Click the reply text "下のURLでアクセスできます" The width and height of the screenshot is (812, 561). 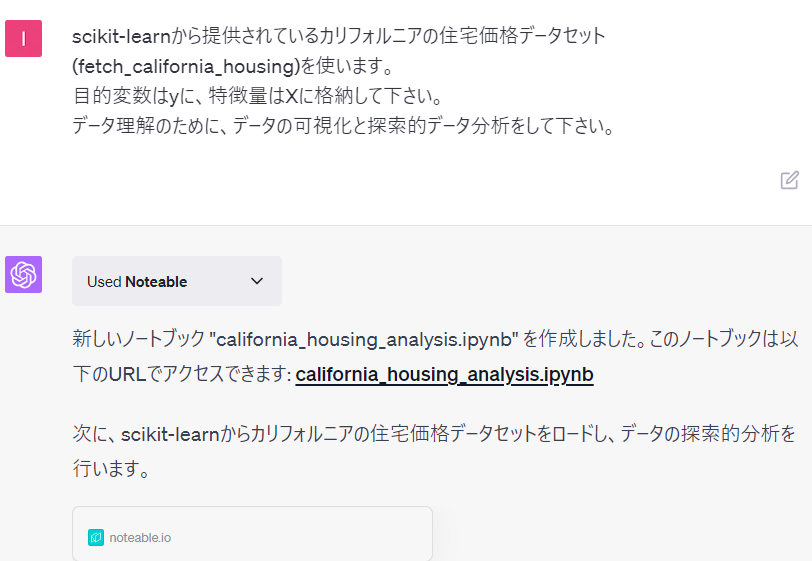(x=181, y=374)
